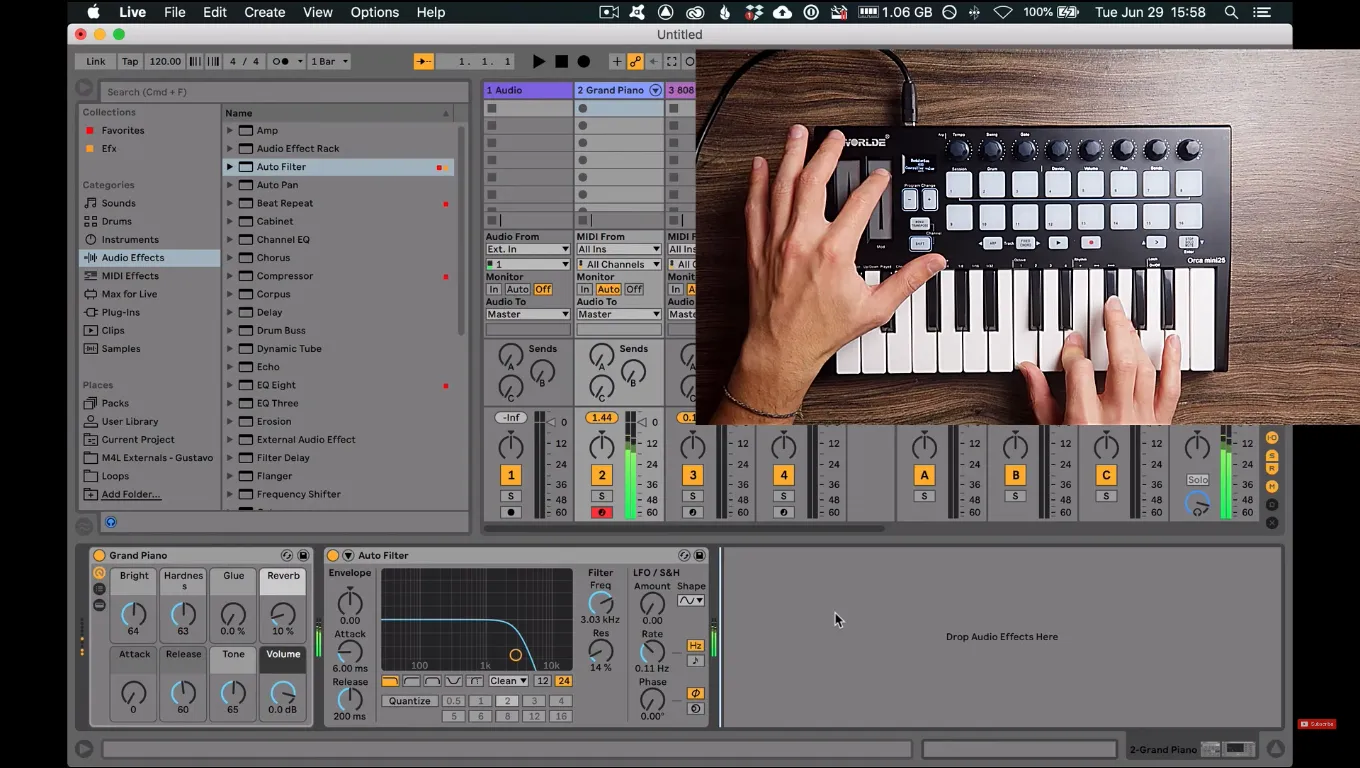The height and width of the screenshot is (768, 1360).
Task: Click the orange Automation Arm icon
Action: click(634, 61)
